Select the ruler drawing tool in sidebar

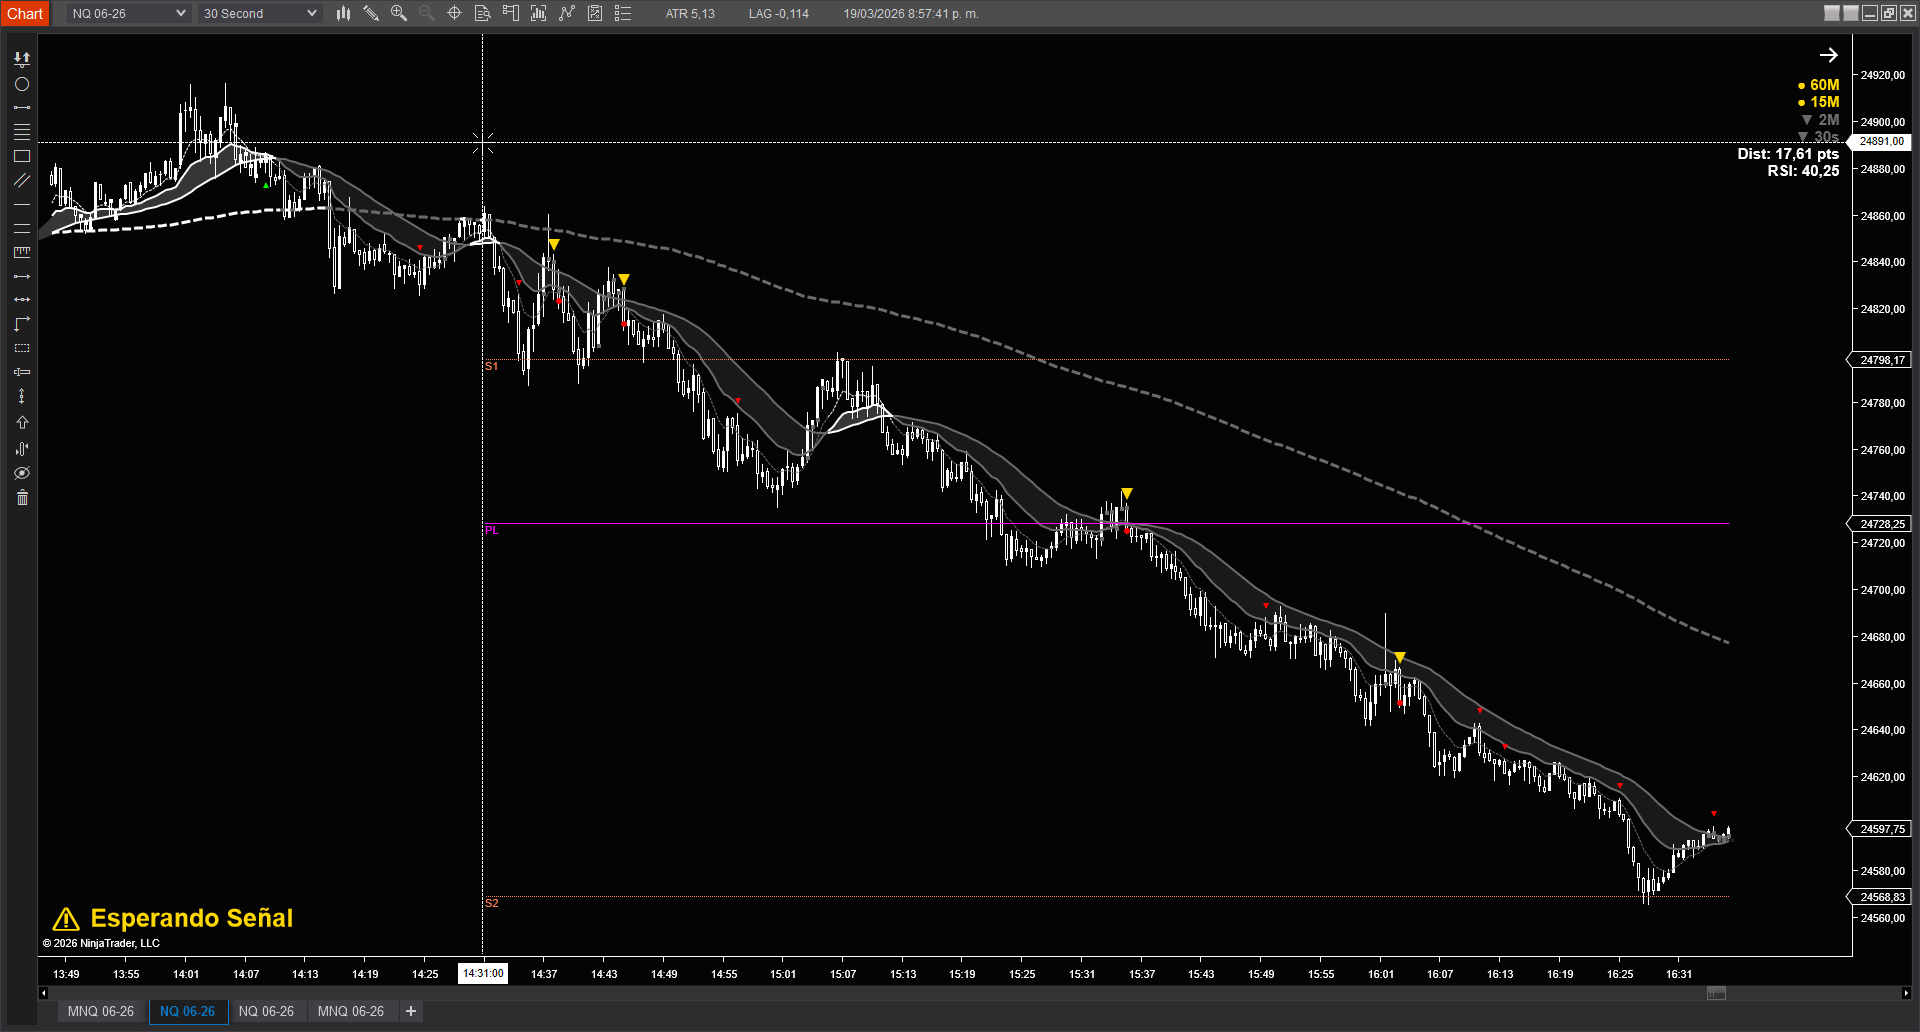click(x=22, y=252)
